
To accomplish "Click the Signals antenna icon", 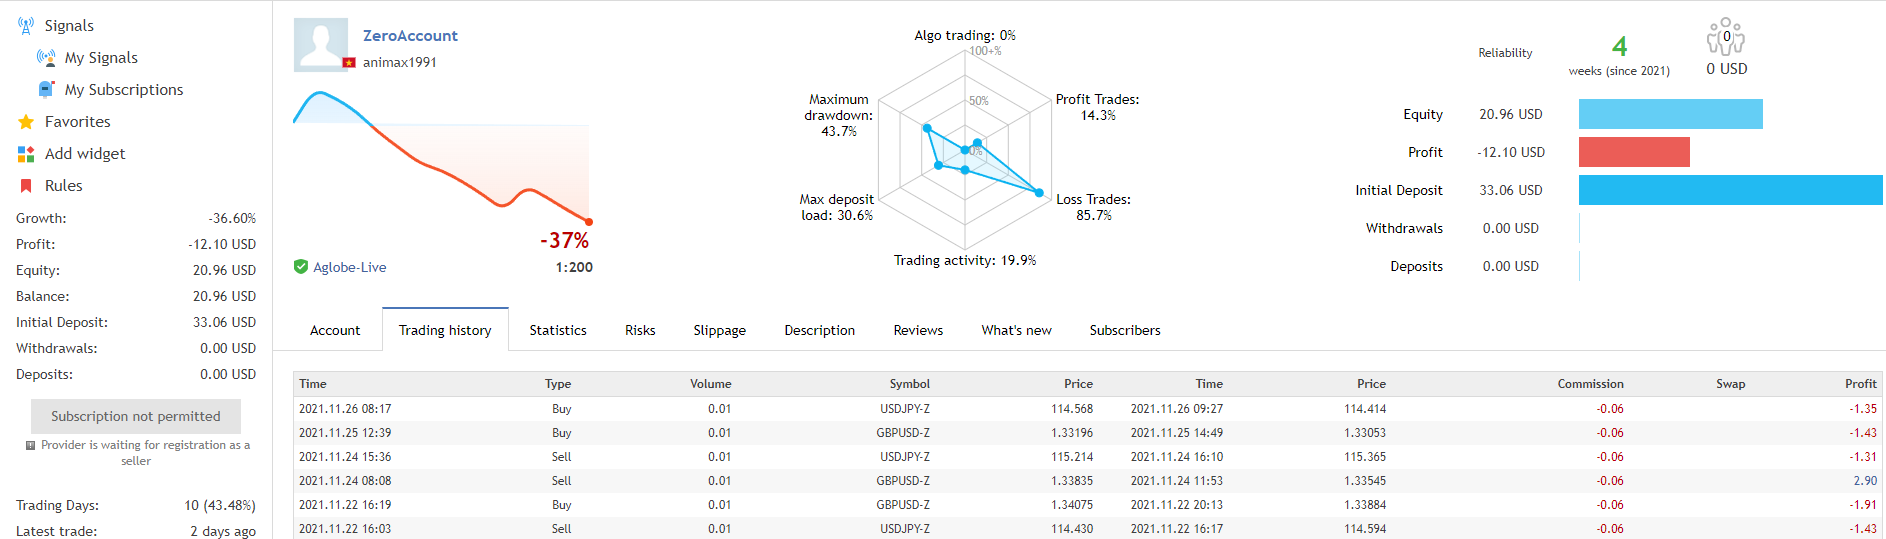I will pos(26,26).
